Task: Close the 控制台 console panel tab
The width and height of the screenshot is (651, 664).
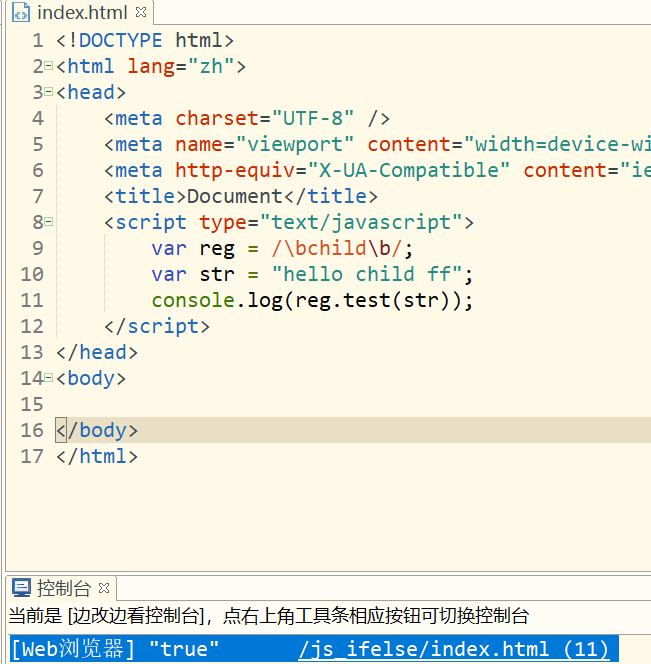Action: coord(104,588)
